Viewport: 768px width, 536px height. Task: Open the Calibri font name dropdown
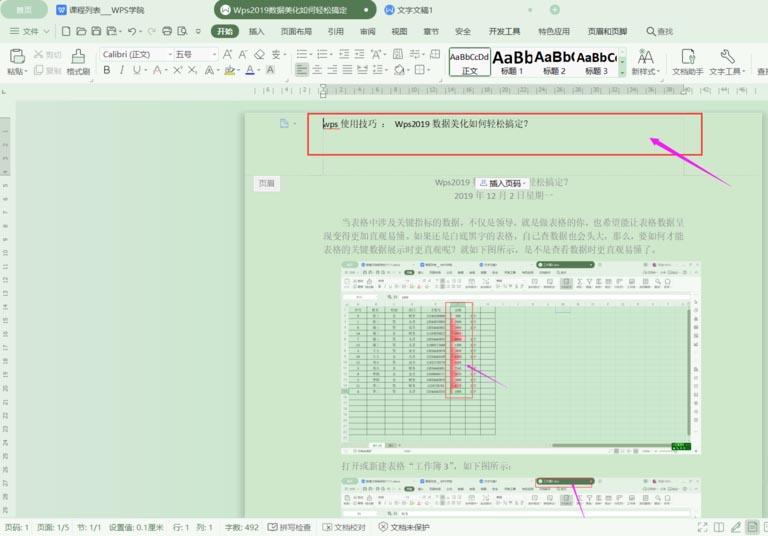170,54
